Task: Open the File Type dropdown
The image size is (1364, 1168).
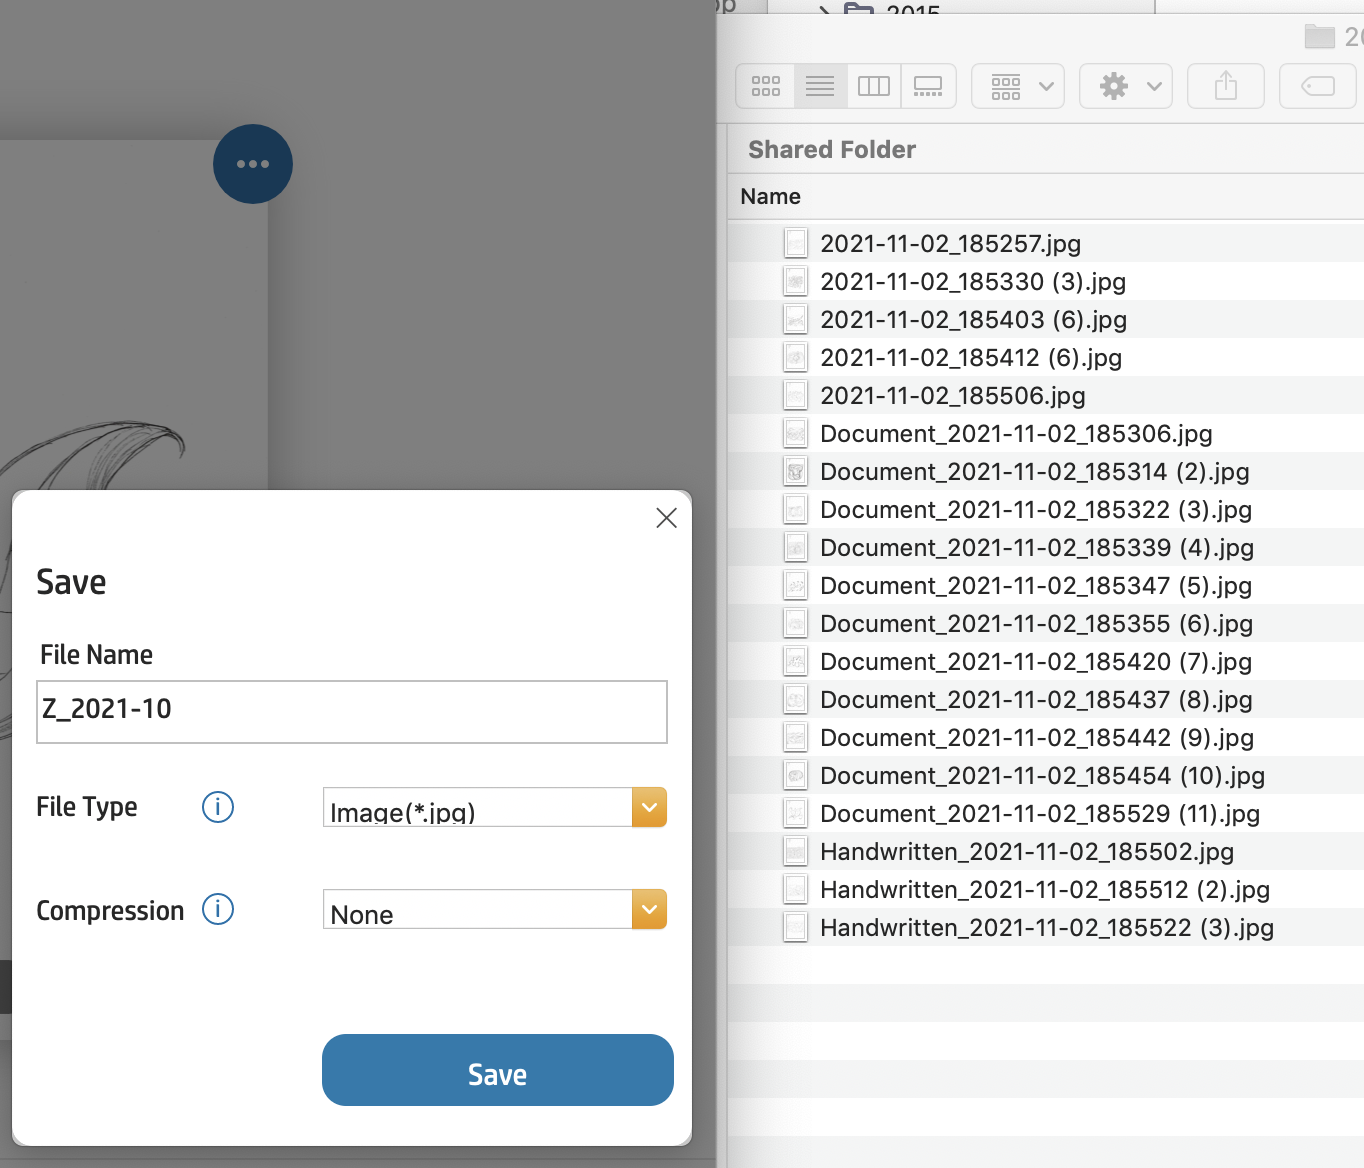Action: pyautogui.click(x=648, y=807)
